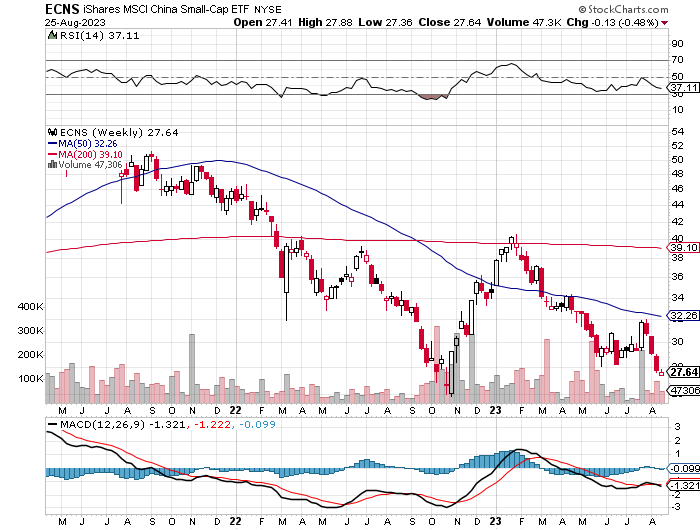The width and height of the screenshot is (700, 530).
Task: Click the MA(50) 32.26 legend entry
Action: (83, 143)
